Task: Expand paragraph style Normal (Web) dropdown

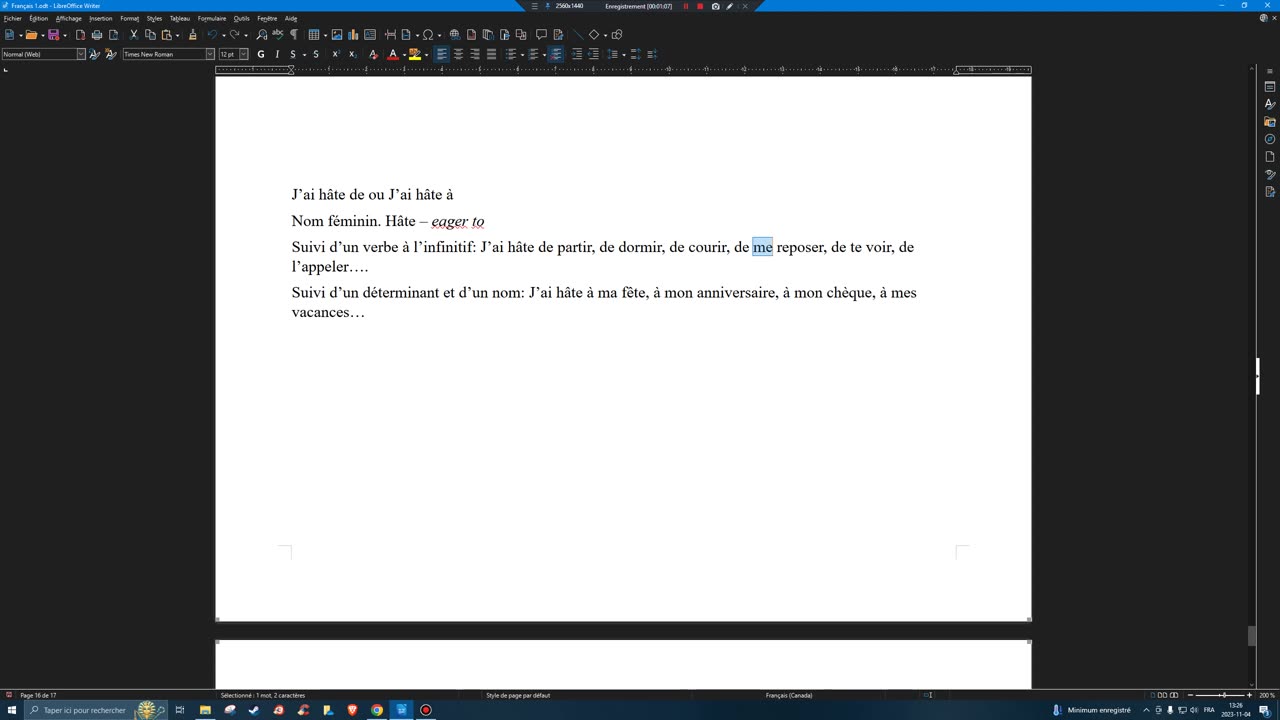Action: click(81, 54)
